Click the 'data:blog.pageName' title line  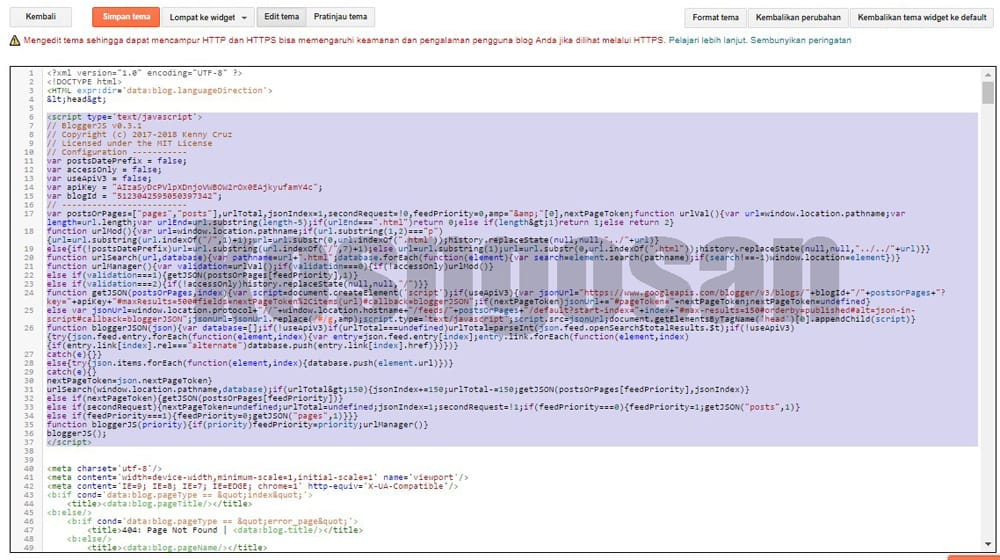point(177,548)
